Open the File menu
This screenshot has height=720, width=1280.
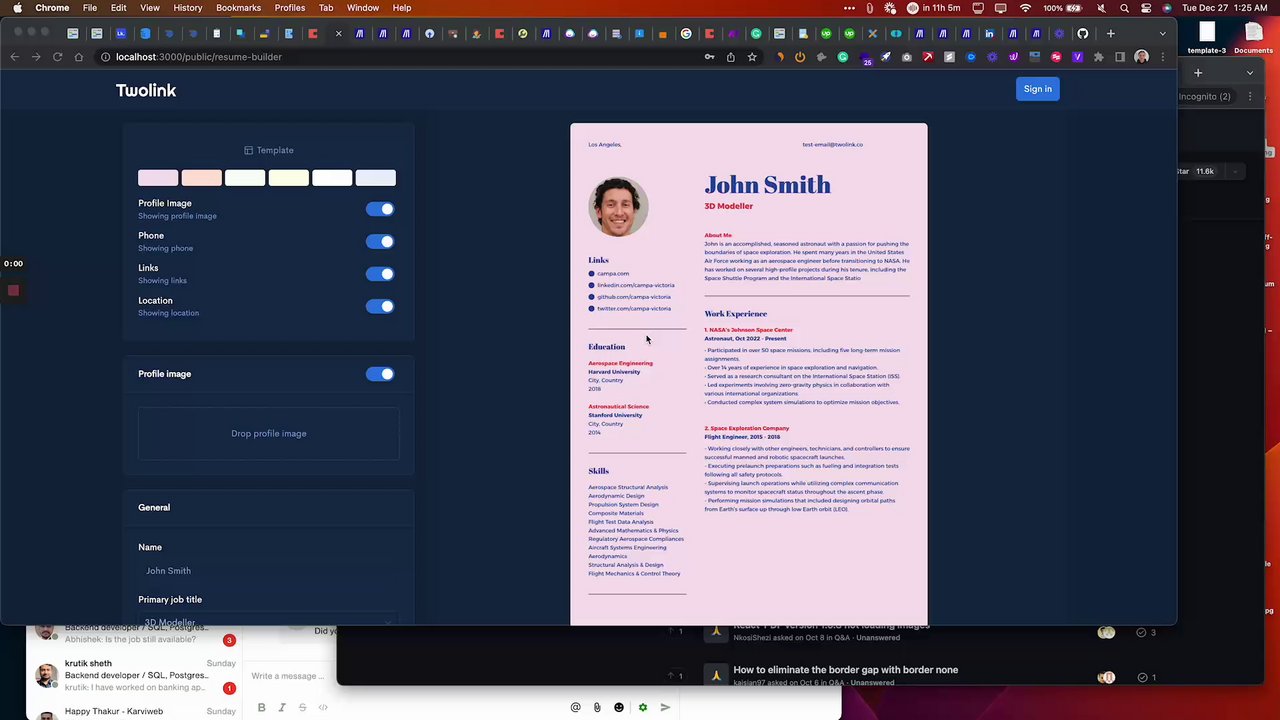pyautogui.click(x=90, y=8)
